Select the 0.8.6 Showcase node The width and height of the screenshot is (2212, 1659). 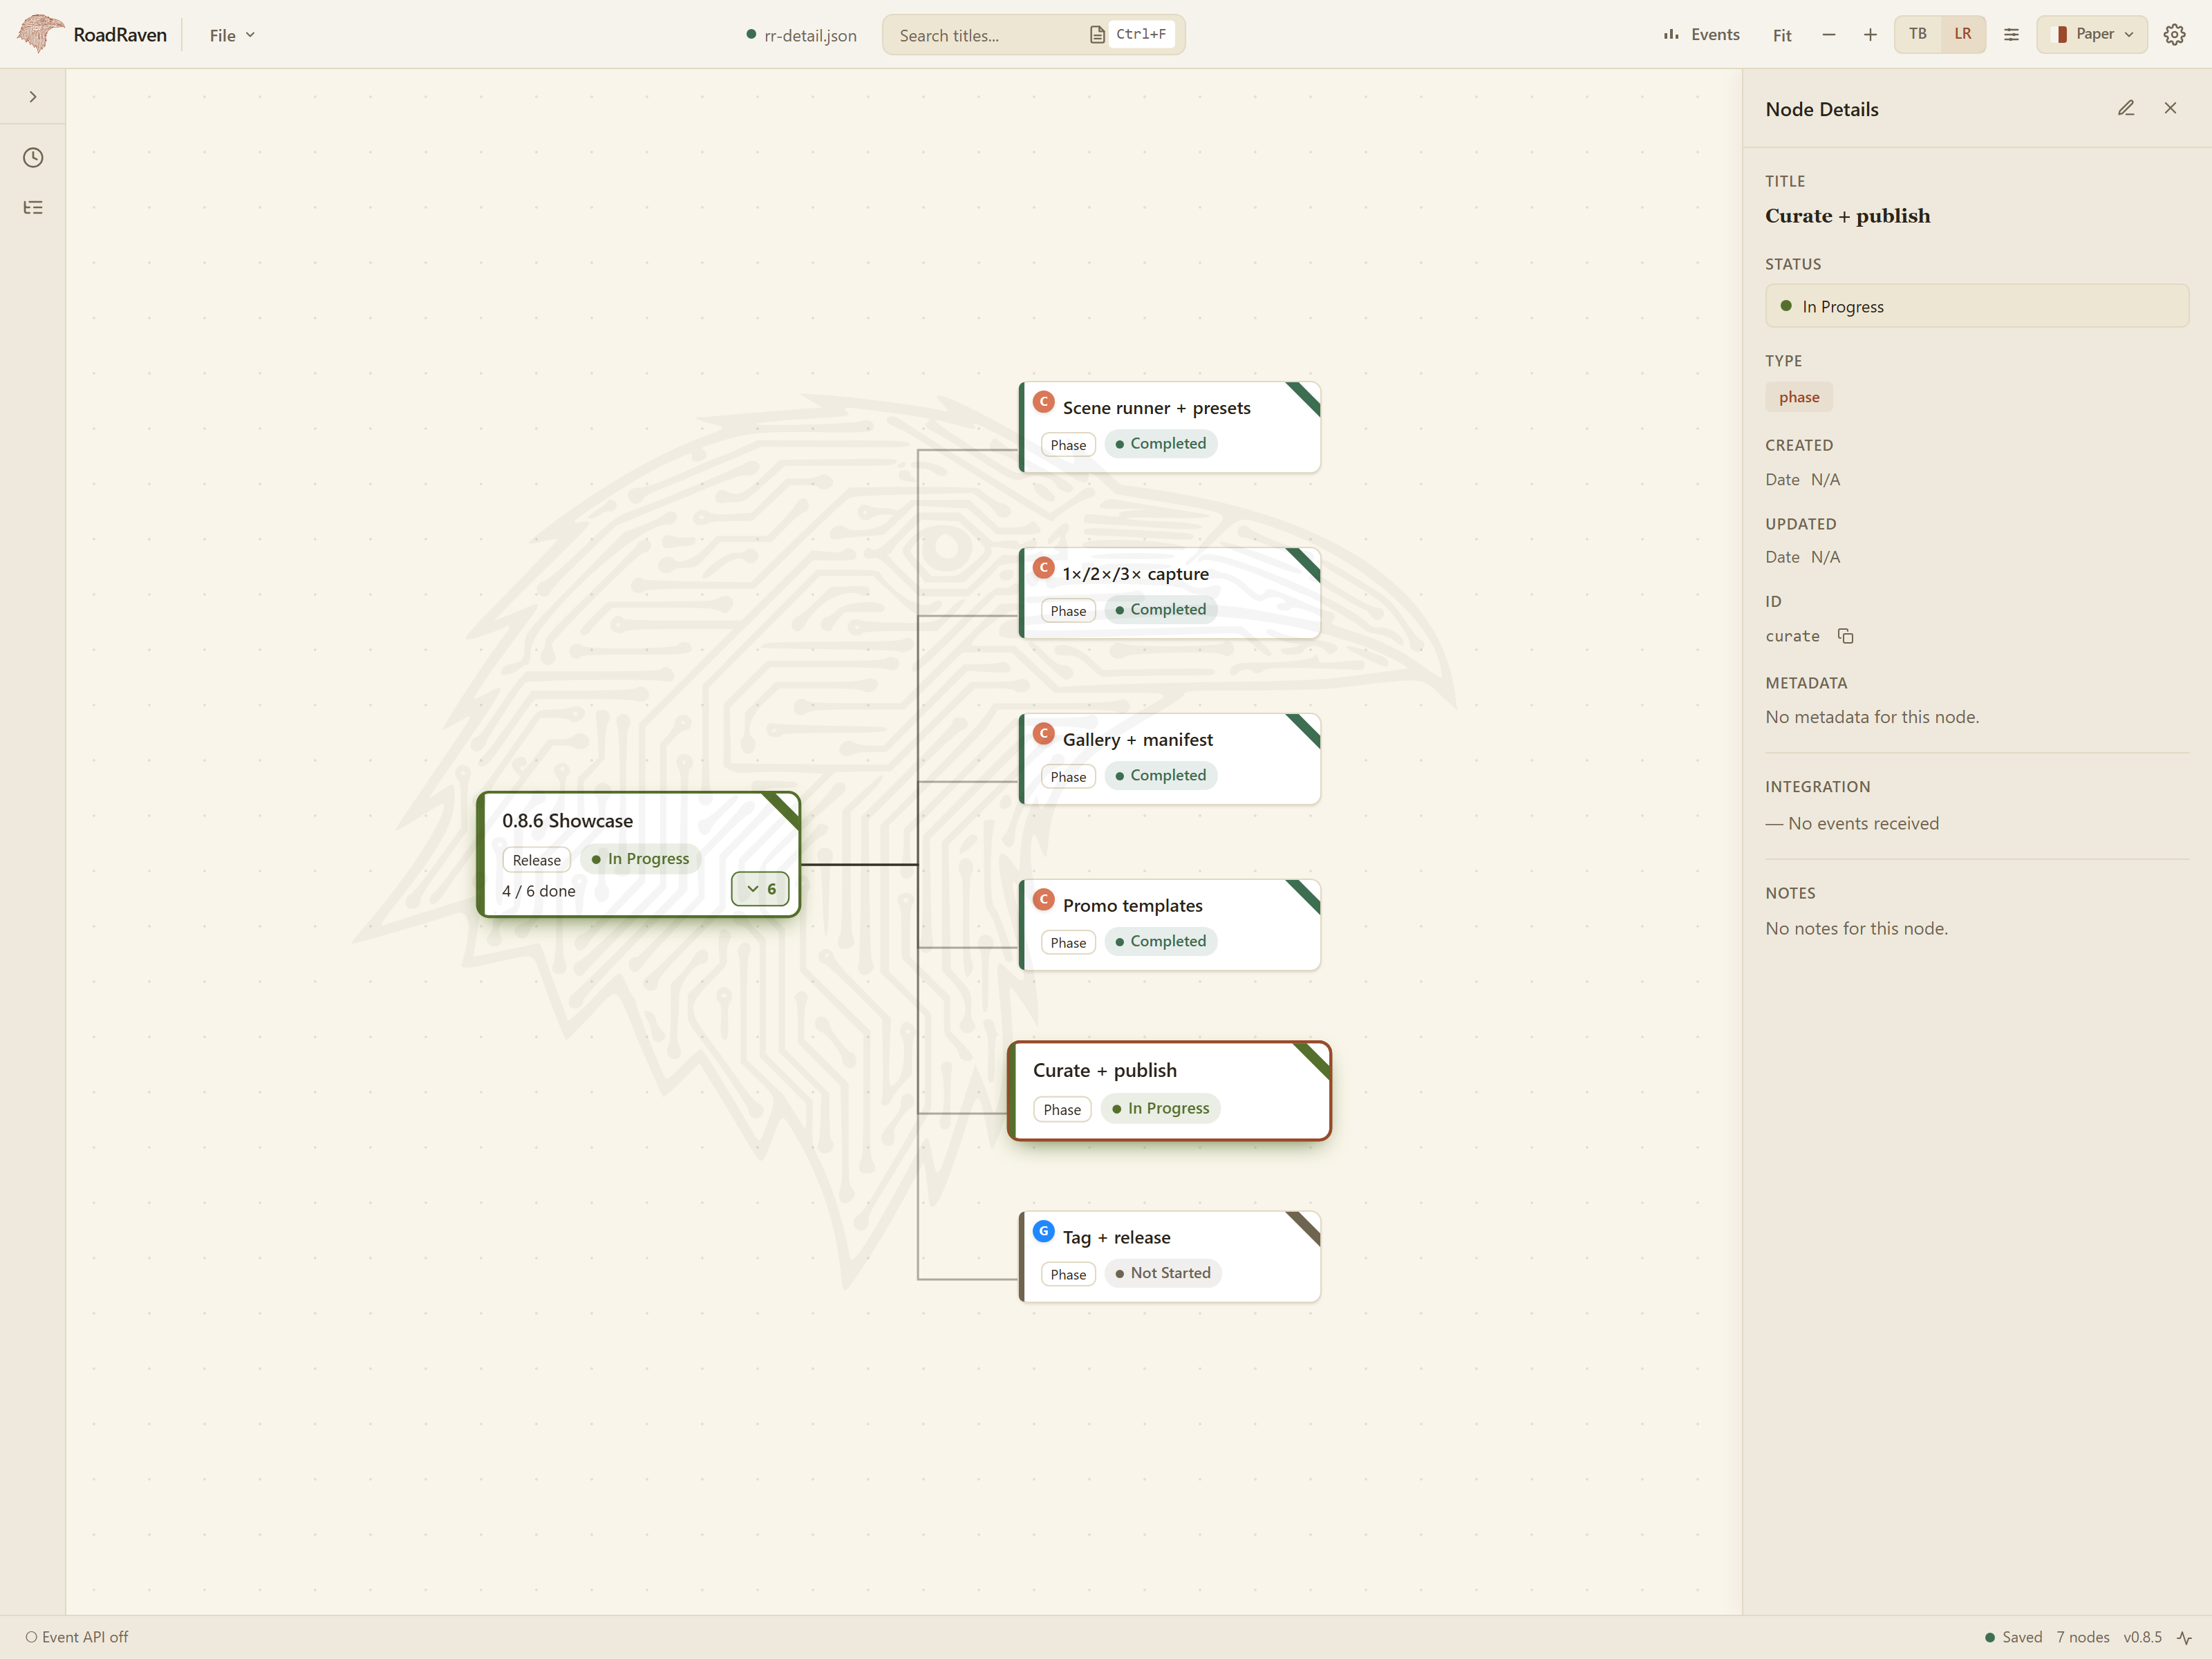[638, 854]
